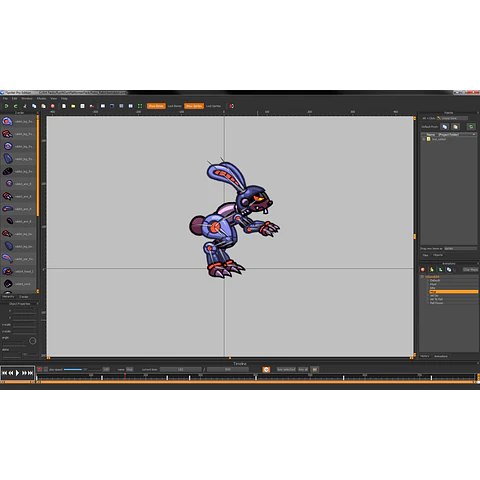Select the rabbit_head sprite in the Z-order list
This screenshot has height=480, width=480.
pos(18,271)
